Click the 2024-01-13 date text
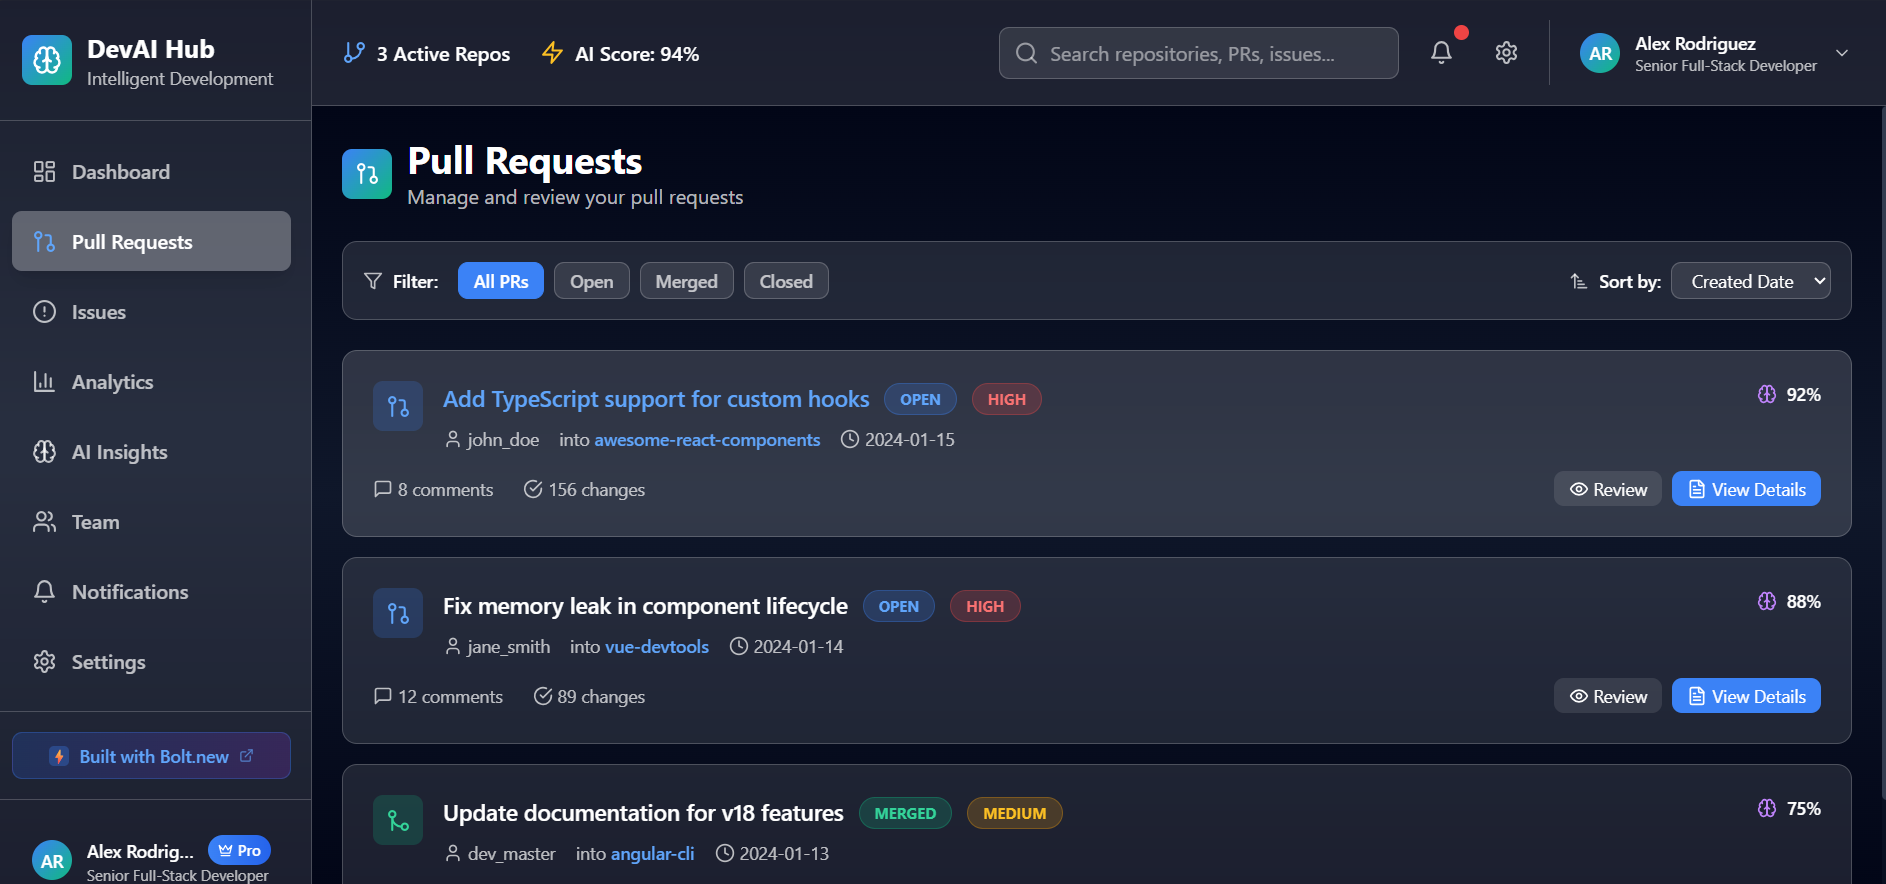1886x884 pixels. 784,854
